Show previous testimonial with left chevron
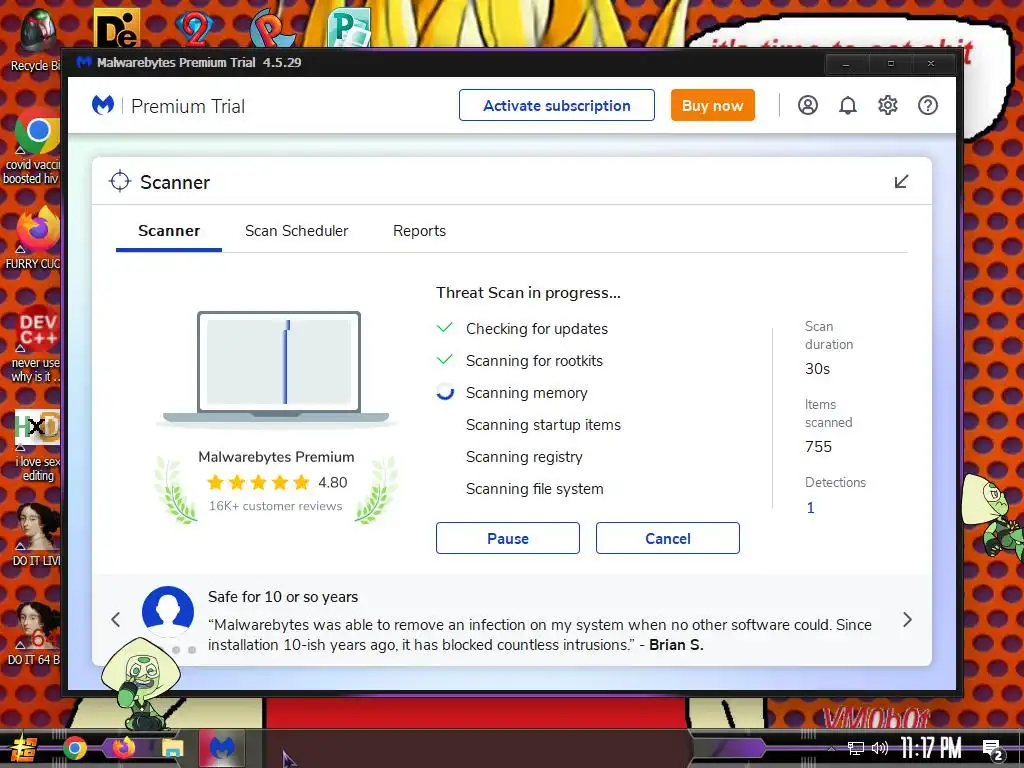Image resolution: width=1024 pixels, height=768 pixels. [x=116, y=620]
